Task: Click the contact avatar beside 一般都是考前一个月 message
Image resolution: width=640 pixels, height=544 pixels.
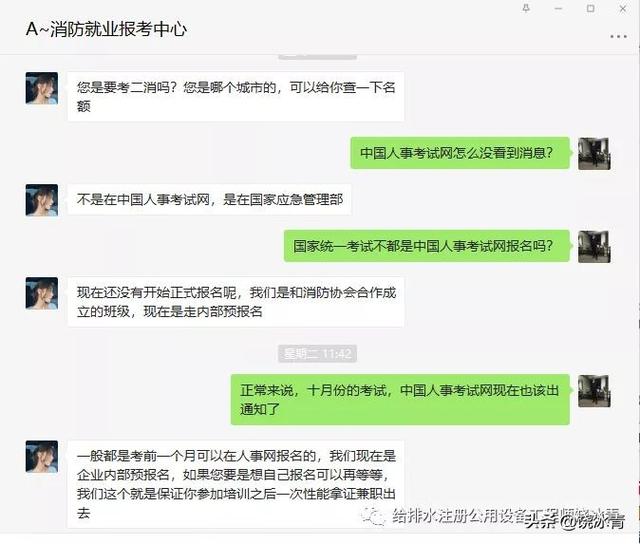Action: tap(42, 456)
